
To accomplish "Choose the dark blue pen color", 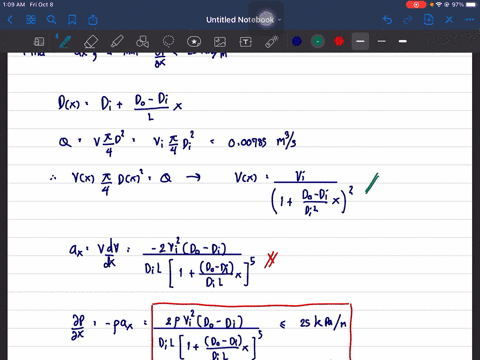I will coord(297,41).
